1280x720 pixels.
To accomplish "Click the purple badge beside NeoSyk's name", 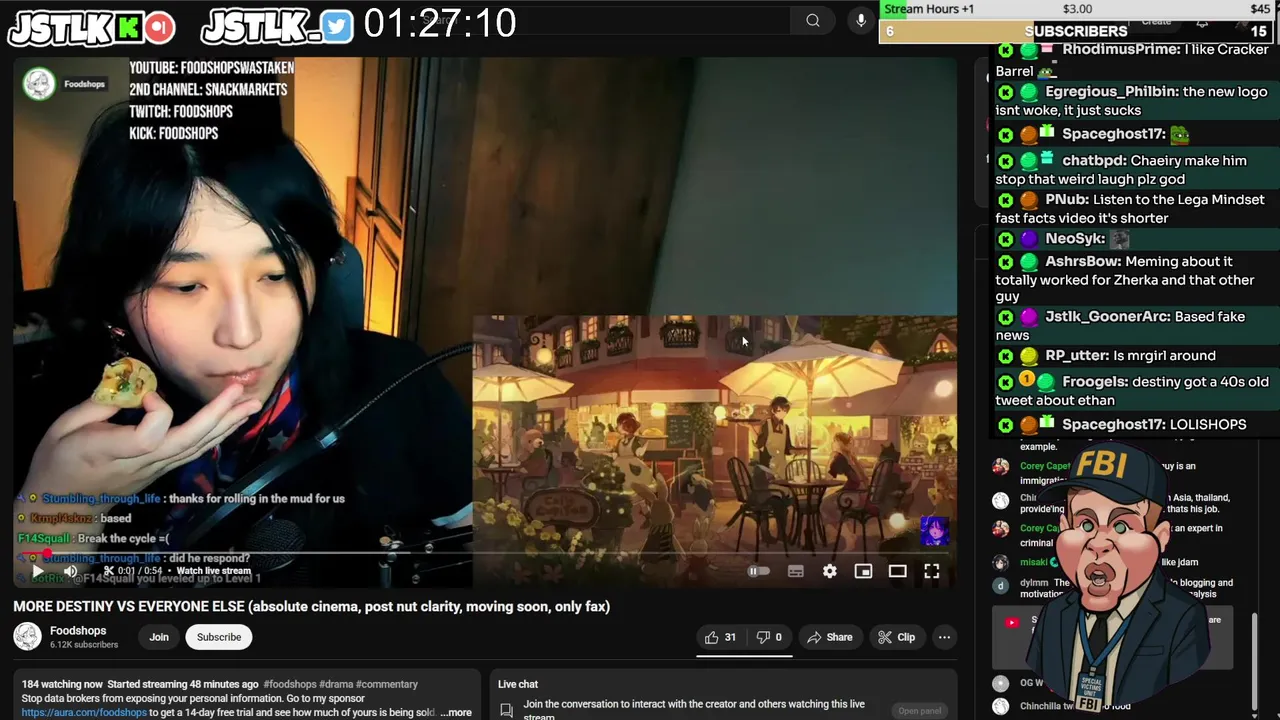I will pos(1028,239).
